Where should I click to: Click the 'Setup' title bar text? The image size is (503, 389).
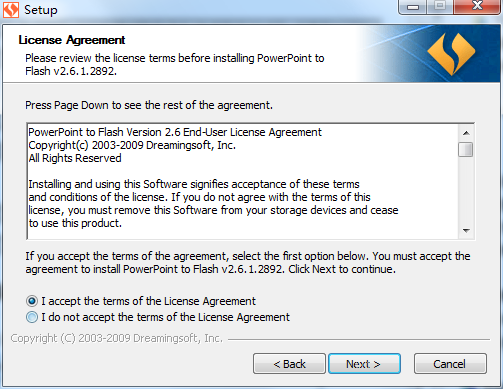tap(41, 10)
